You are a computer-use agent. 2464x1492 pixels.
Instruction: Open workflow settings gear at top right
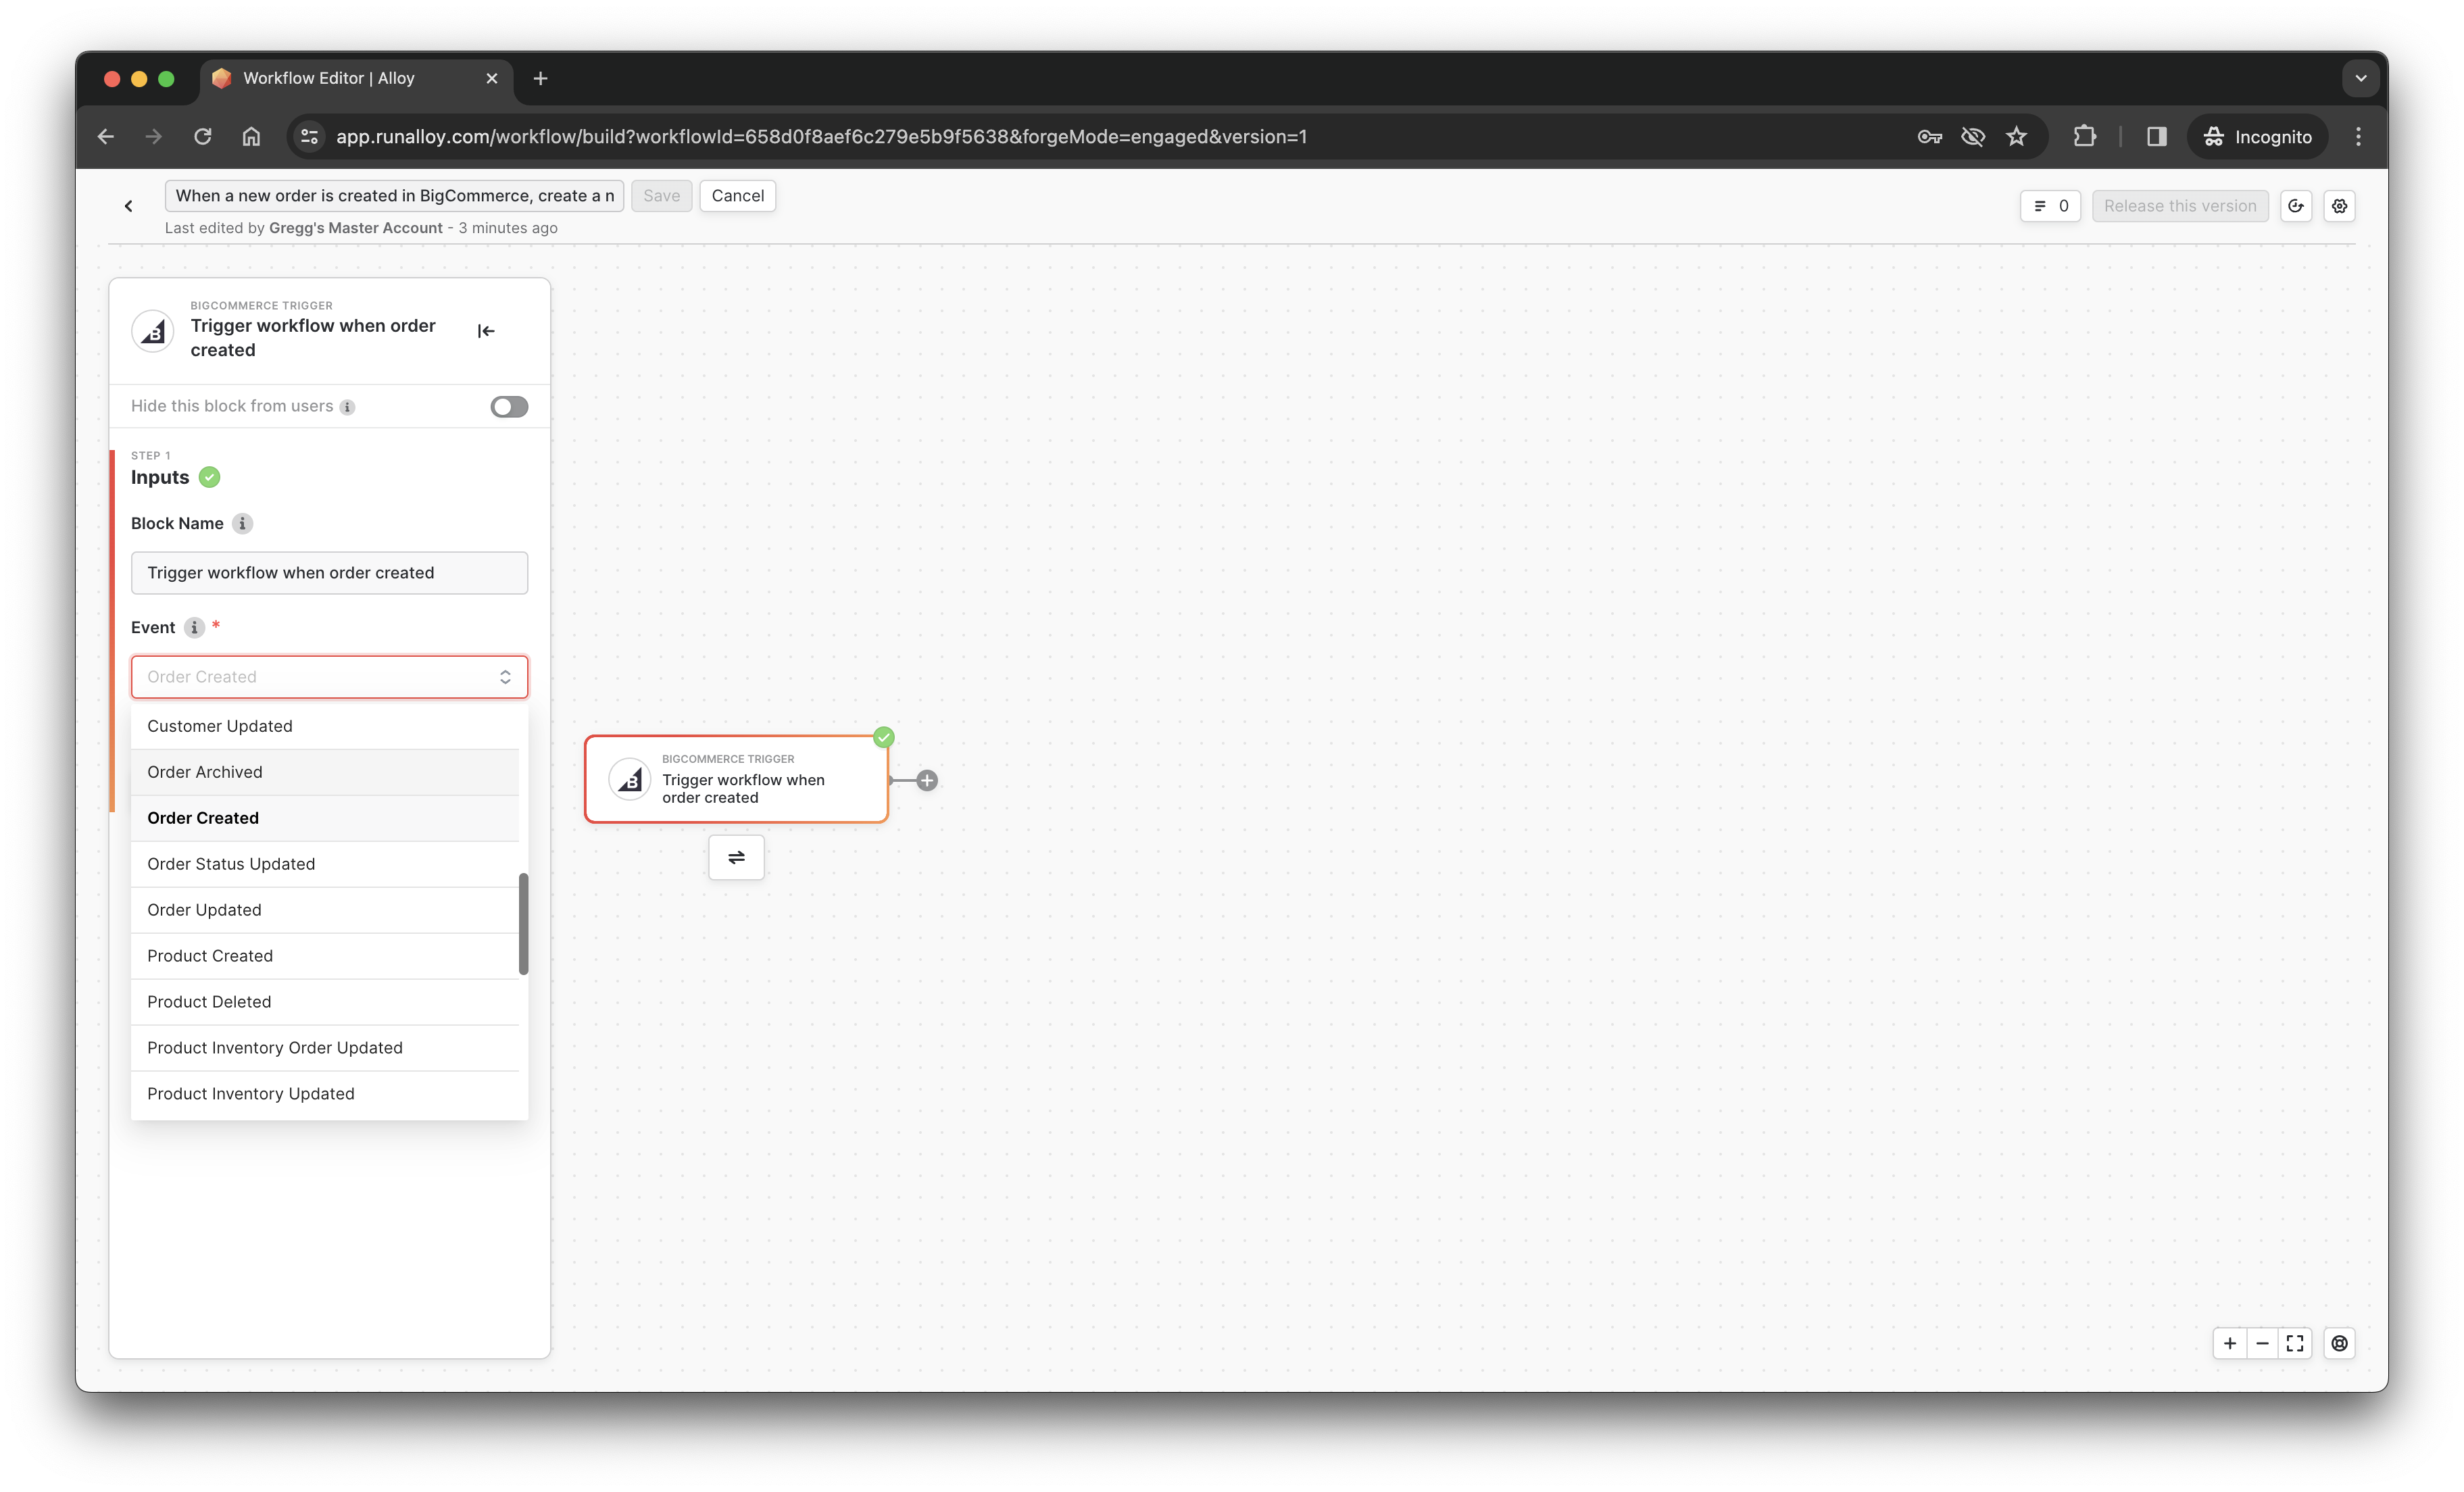[2339, 206]
